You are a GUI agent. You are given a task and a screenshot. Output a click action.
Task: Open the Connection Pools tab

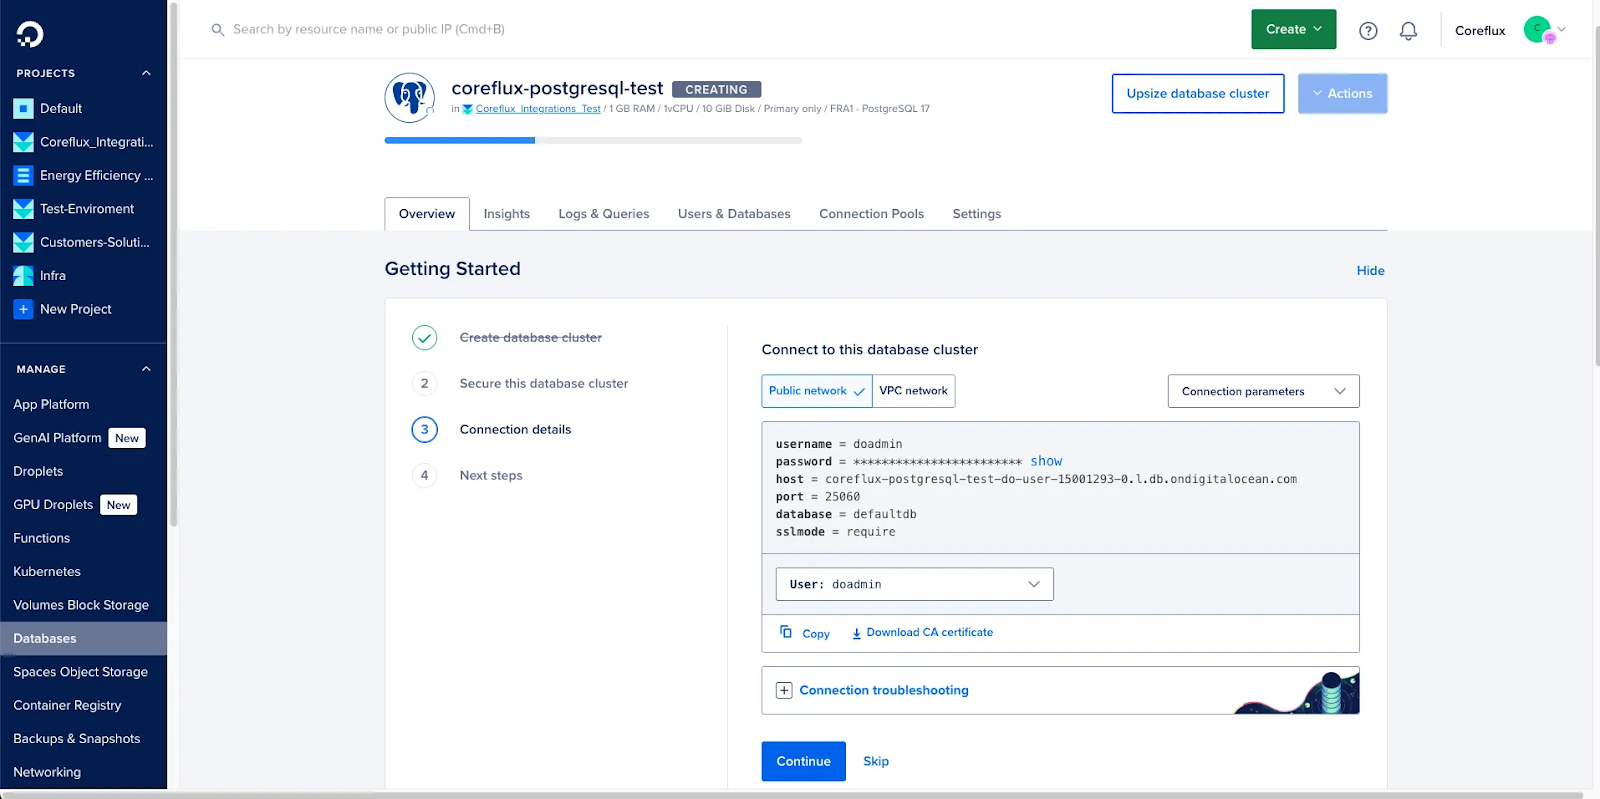pyautogui.click(x=871, y=214)
